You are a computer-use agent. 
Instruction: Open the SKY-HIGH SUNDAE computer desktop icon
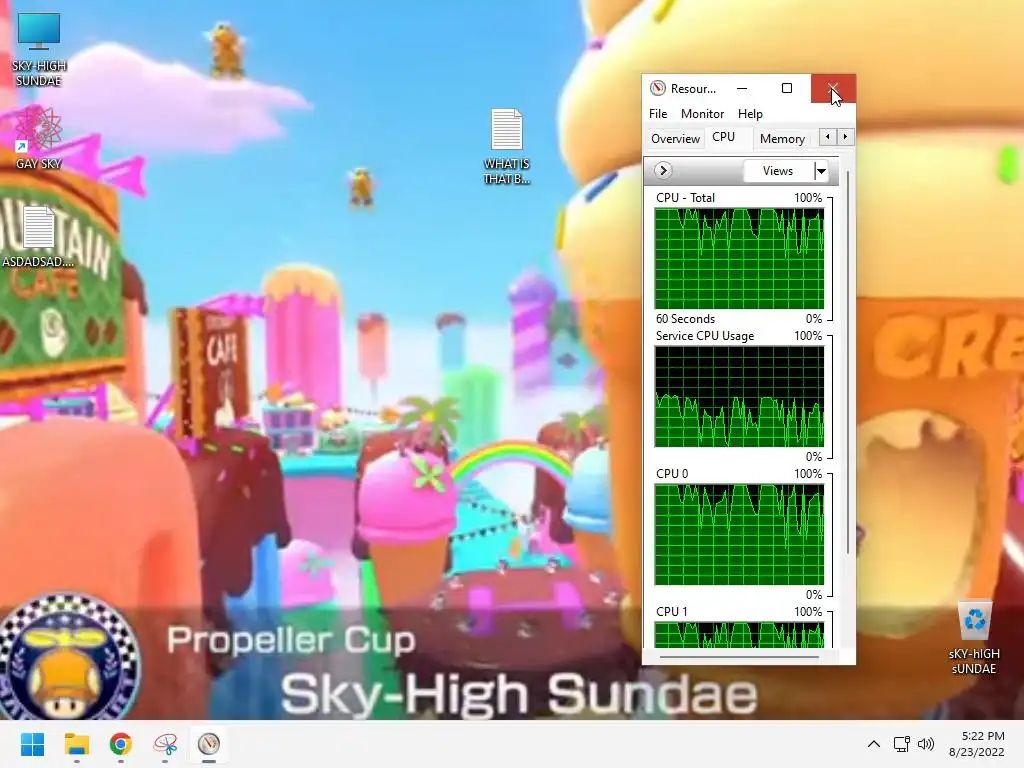[x=39, y=49]
